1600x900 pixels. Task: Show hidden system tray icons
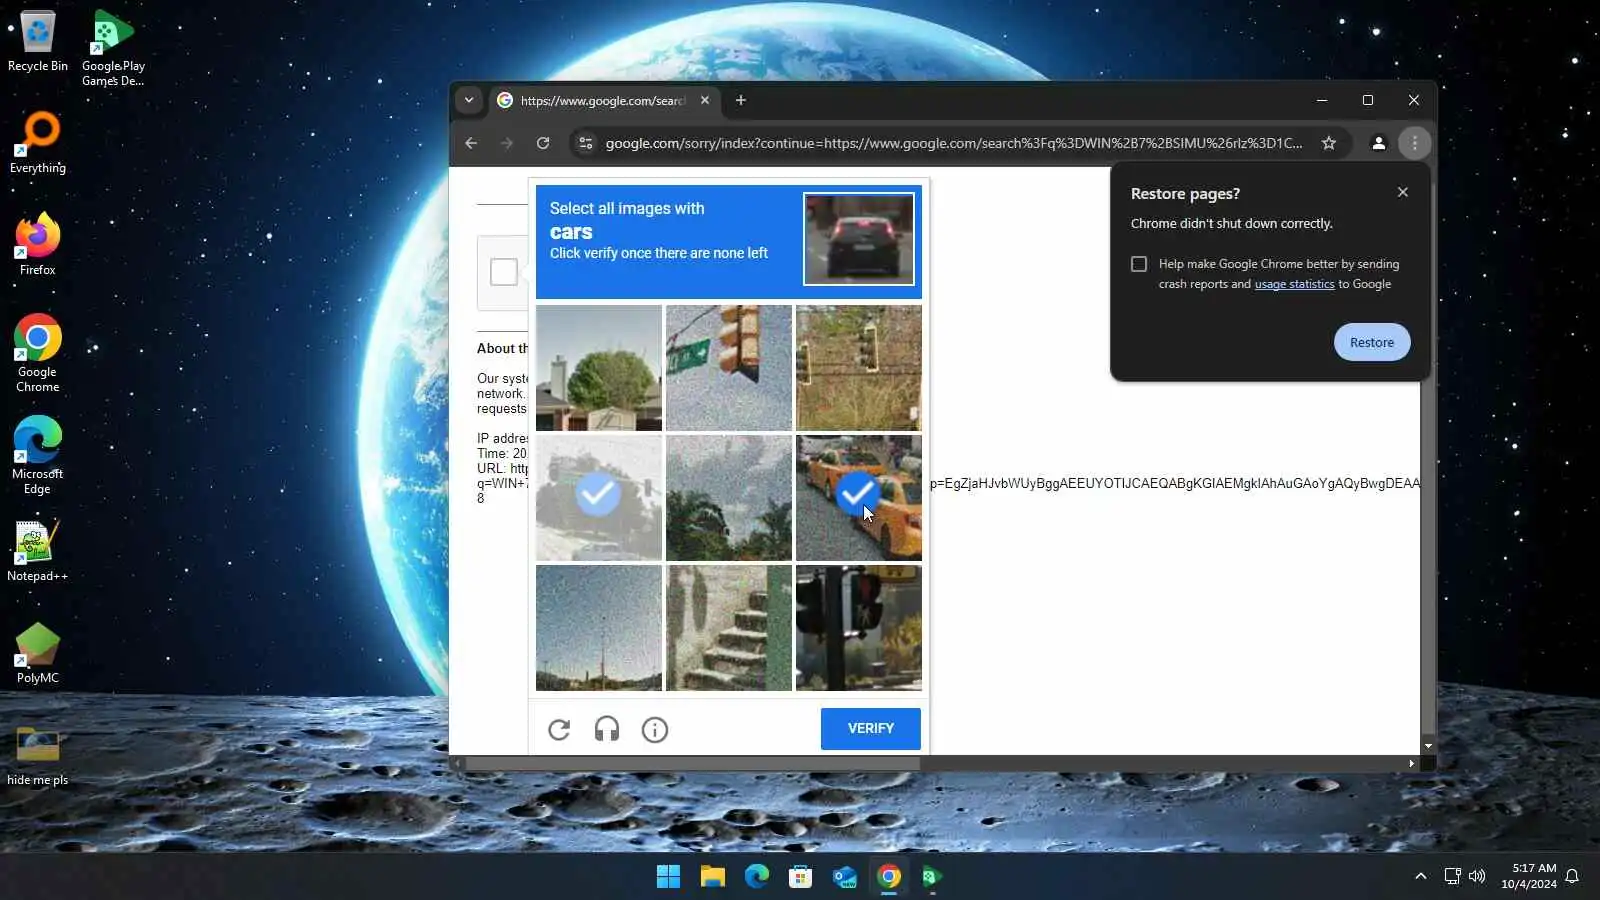(x=1421, y=877)
